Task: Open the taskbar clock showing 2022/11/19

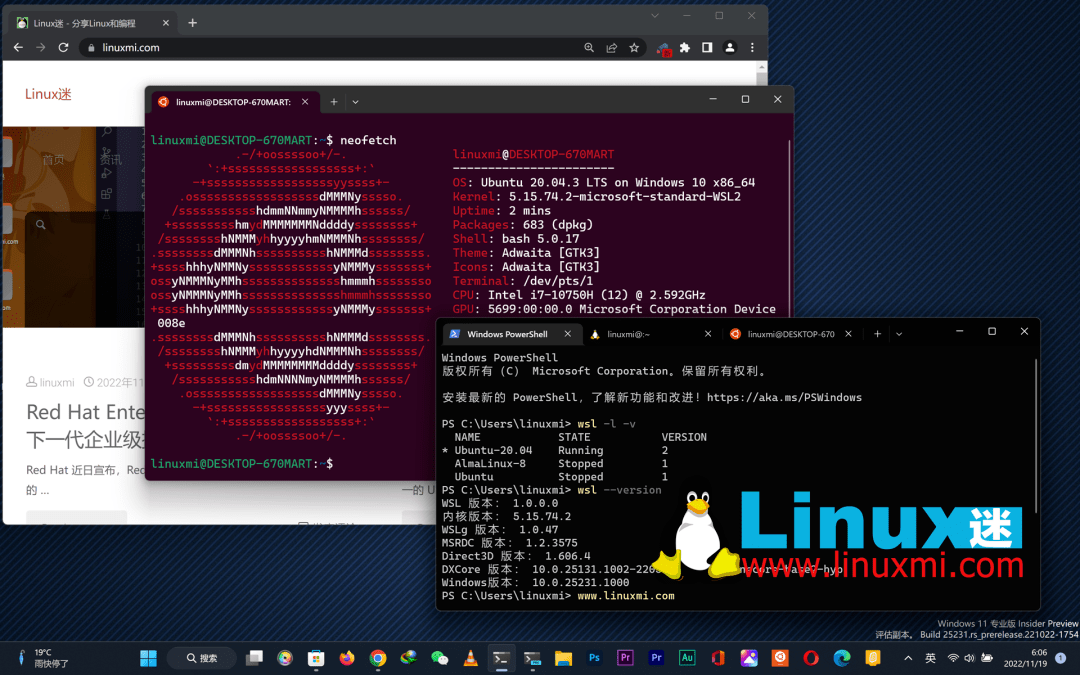Action: [x=1025, y=658]
